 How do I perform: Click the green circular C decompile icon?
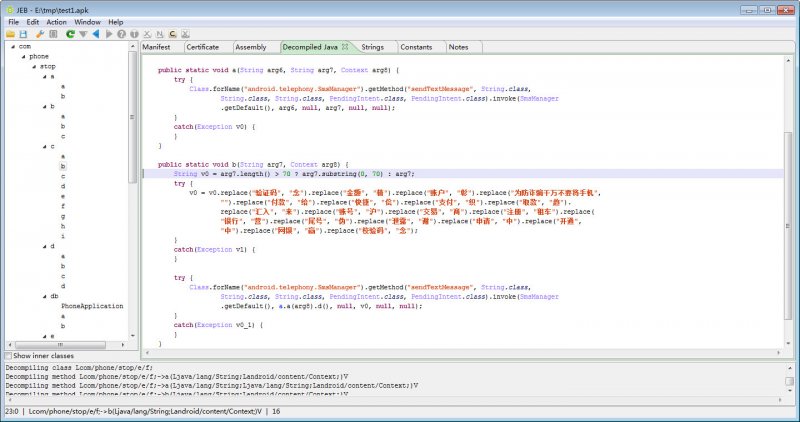click(x=70, y=34)
